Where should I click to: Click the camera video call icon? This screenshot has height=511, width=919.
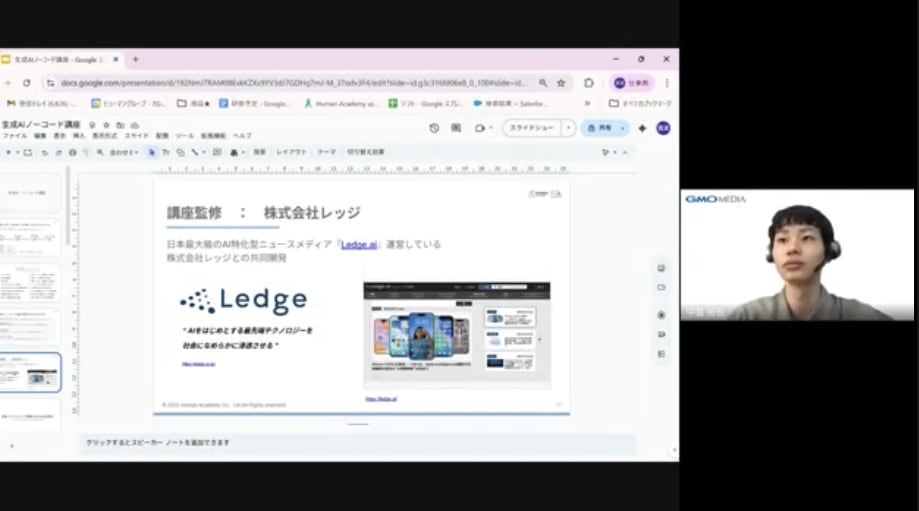(480, 128)
